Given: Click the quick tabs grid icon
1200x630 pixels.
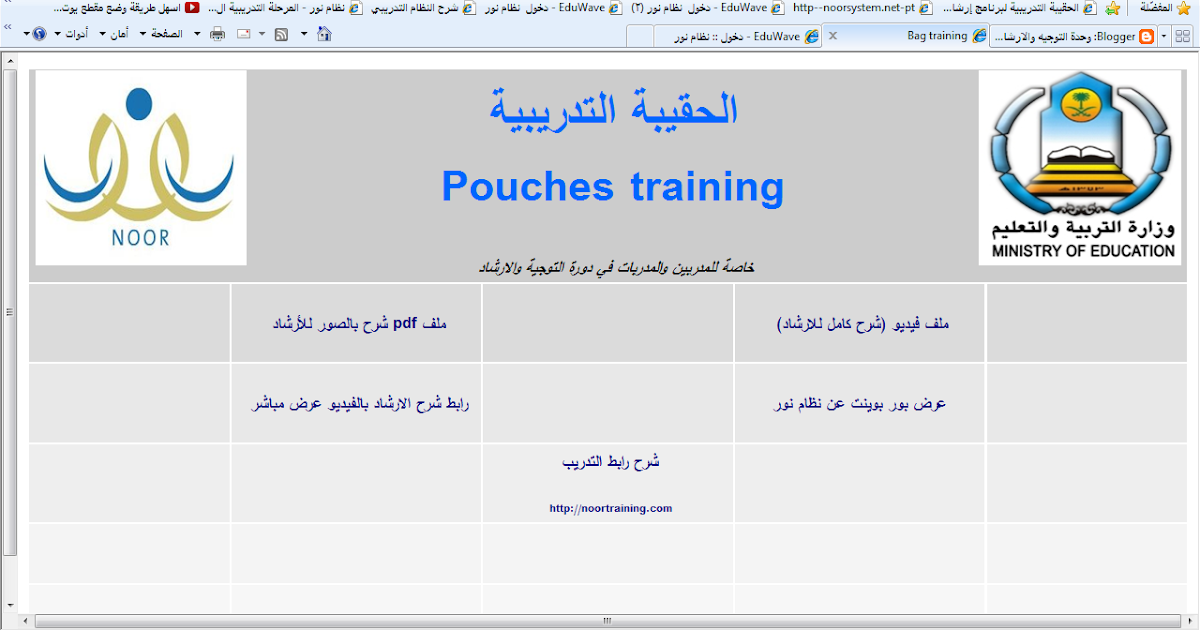Looking at the screenshot, I should [1183, 36].
